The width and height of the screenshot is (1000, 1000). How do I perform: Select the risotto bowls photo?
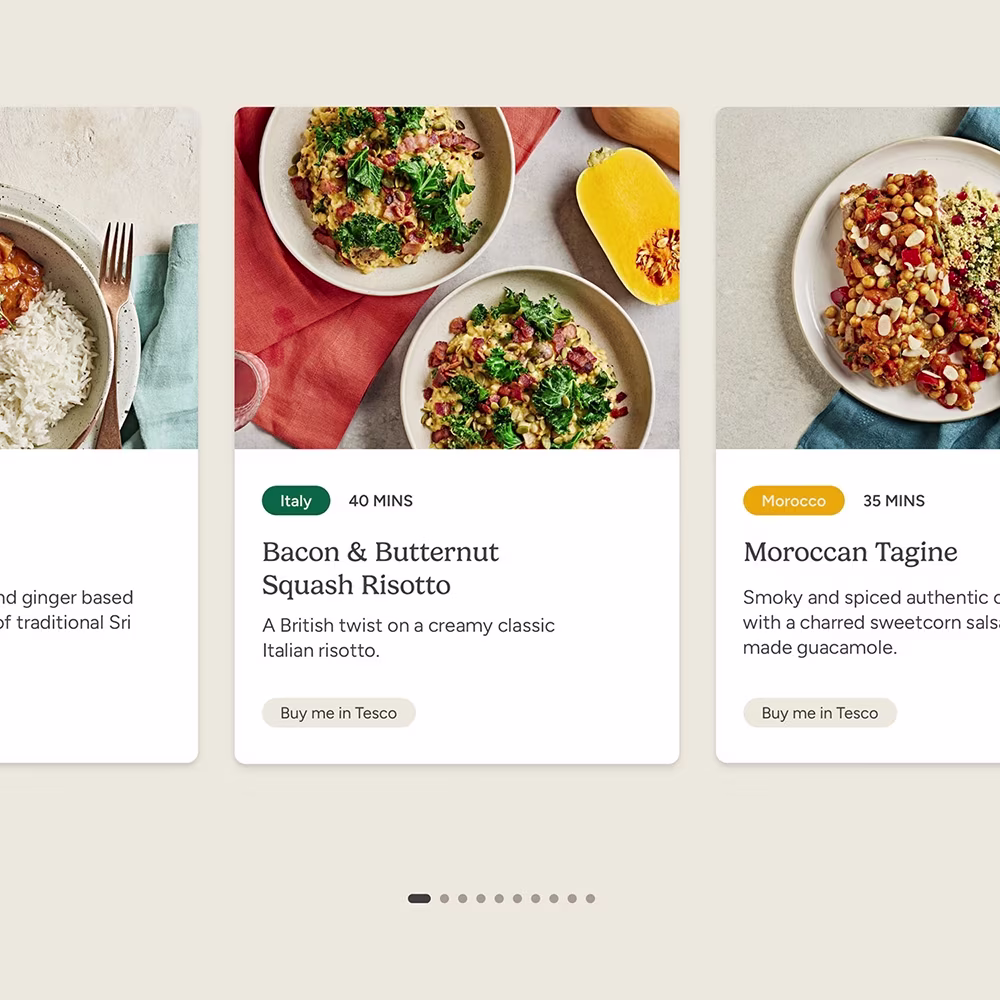pos(457,278)
